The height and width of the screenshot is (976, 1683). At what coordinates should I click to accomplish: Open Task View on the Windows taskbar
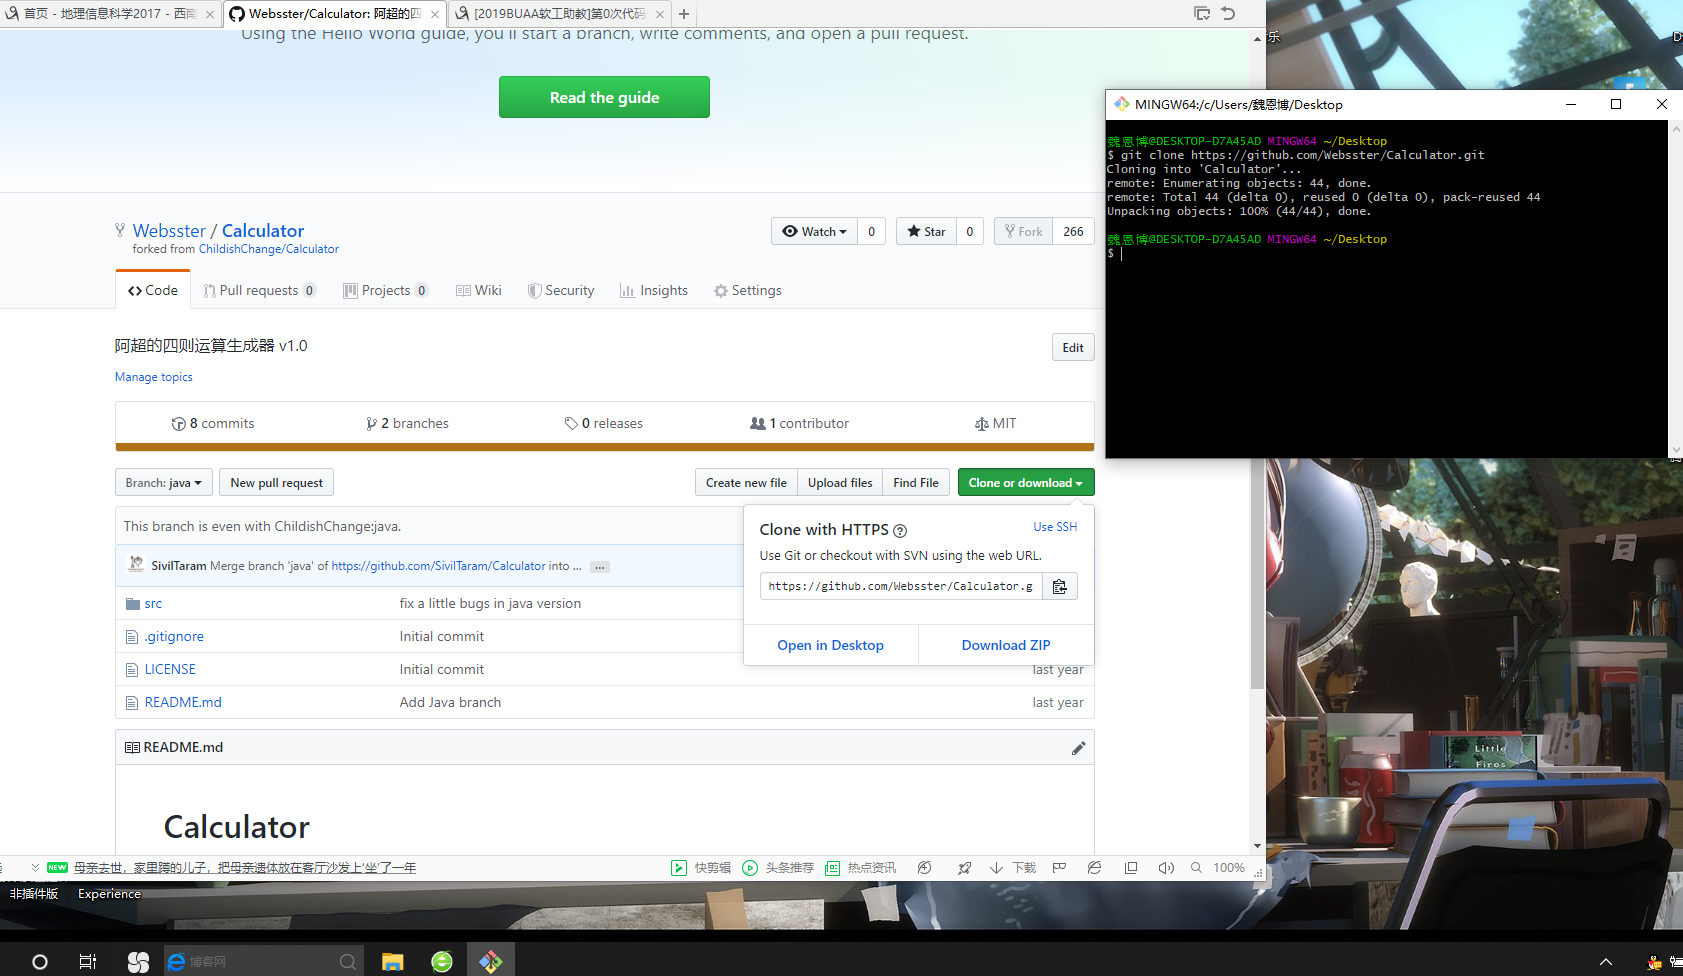click(x=88, y=962)
